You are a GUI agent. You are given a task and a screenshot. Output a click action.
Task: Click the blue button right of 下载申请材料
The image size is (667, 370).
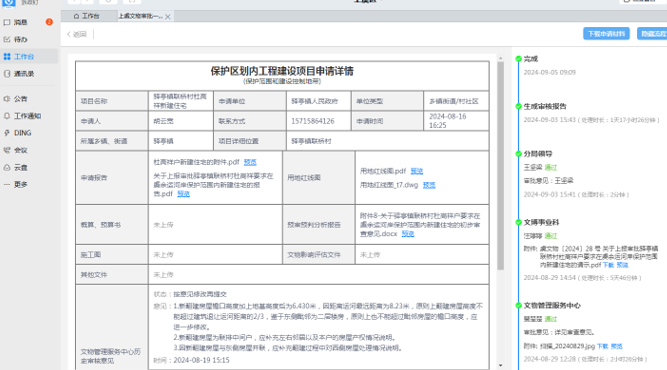pos(652,34)
